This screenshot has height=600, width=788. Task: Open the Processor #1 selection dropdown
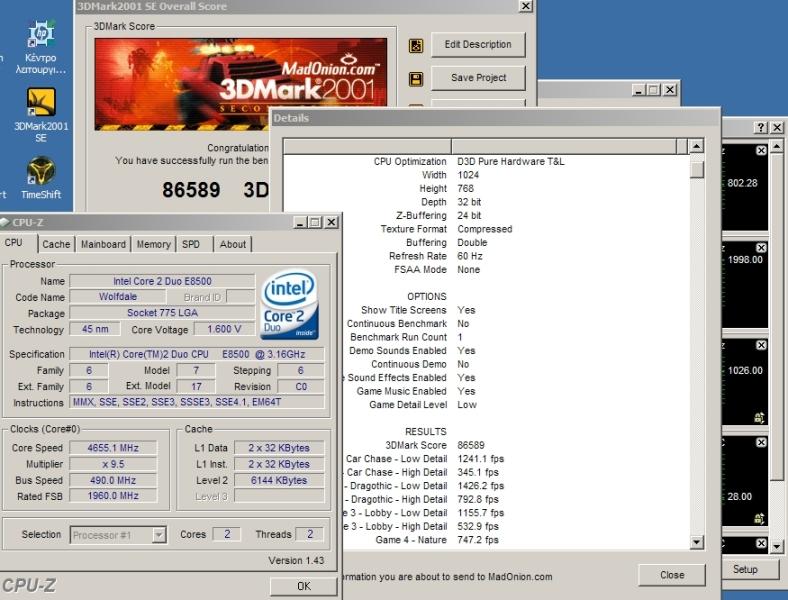tap(159, 535)
